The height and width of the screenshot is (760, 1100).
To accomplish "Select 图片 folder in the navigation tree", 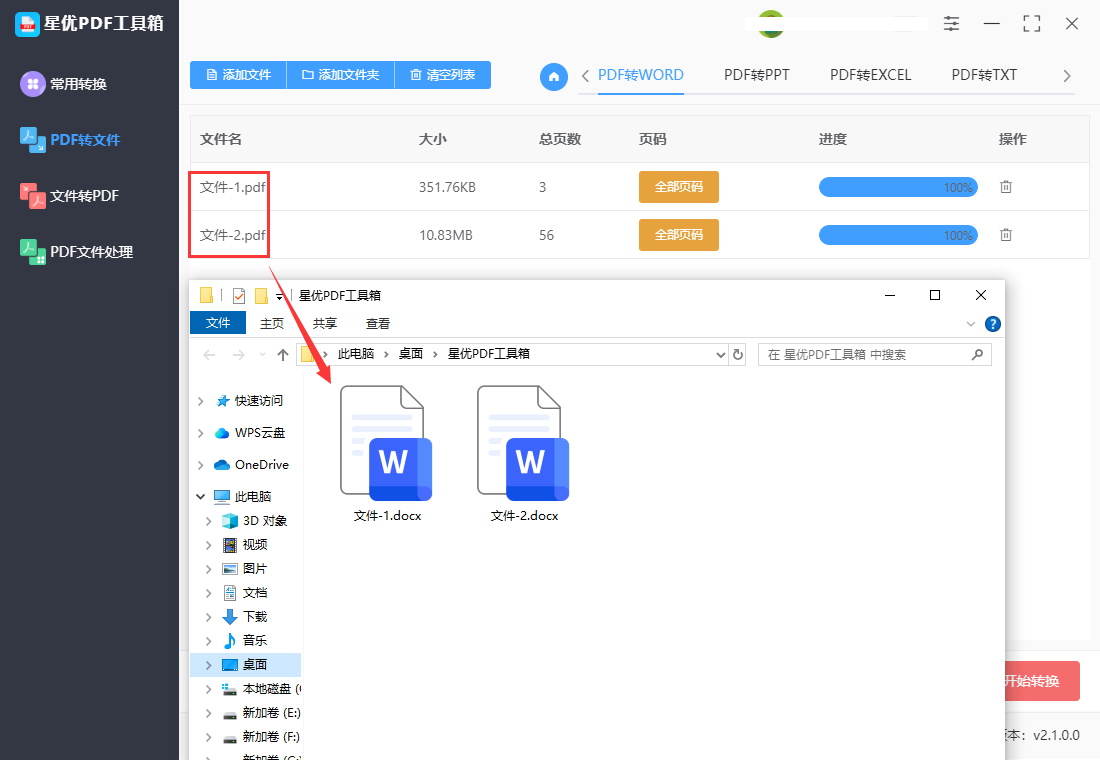I will coord(245,568).
